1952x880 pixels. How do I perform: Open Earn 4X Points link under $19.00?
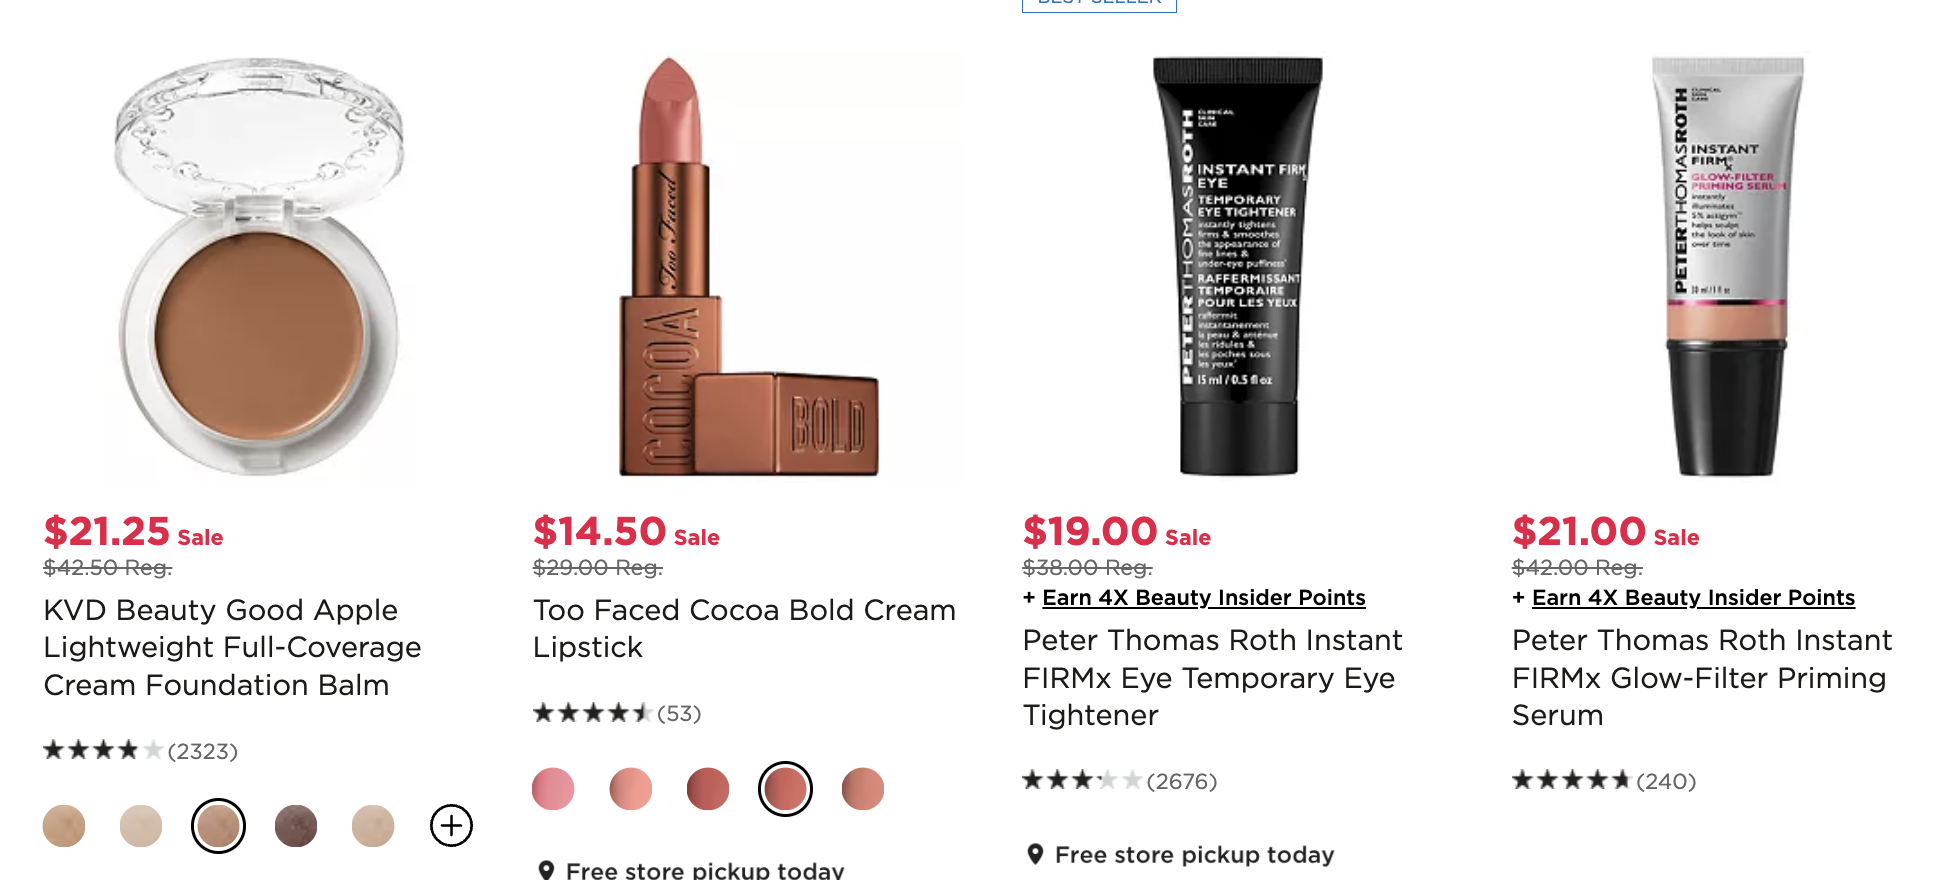[x=1203, y=598]
